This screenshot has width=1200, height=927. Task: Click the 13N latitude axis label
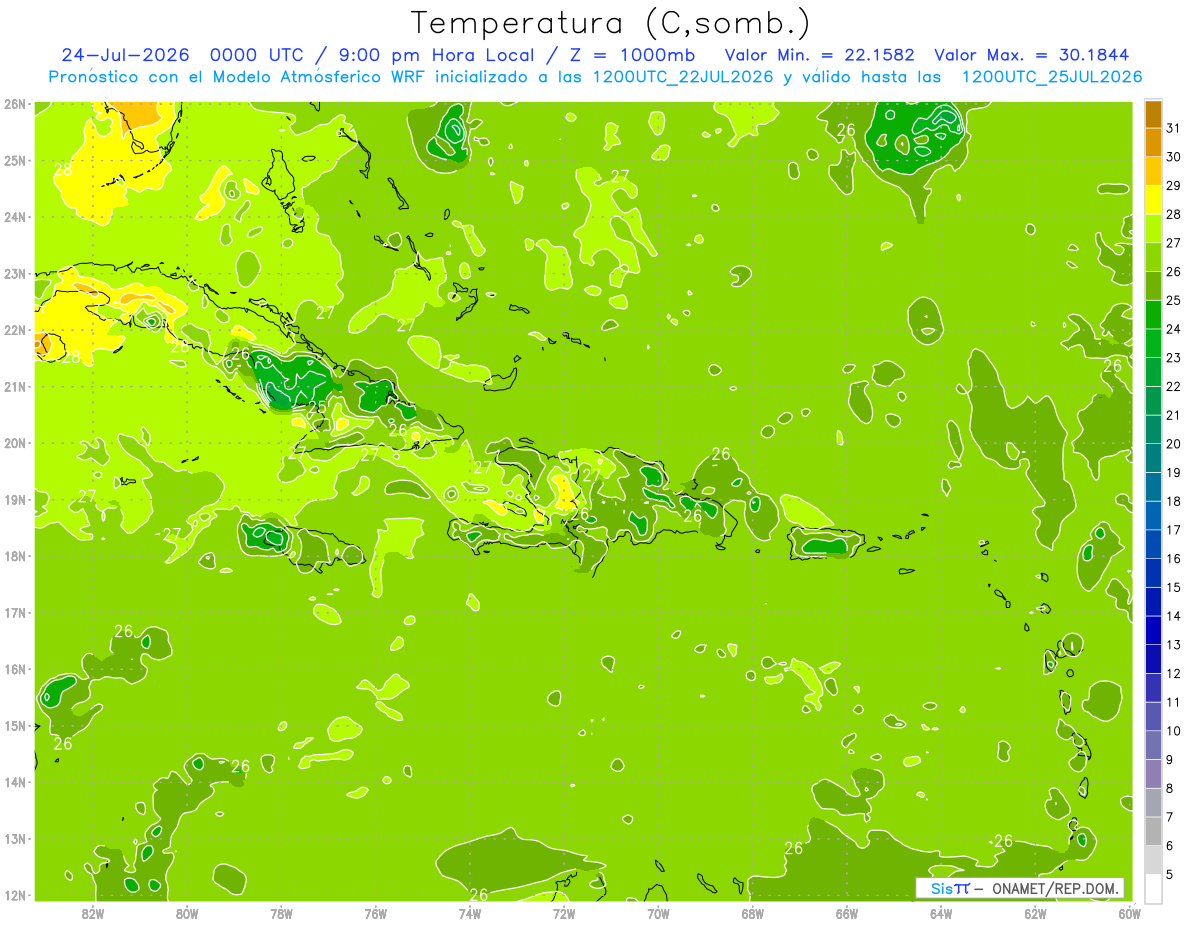tap(14, 838)
